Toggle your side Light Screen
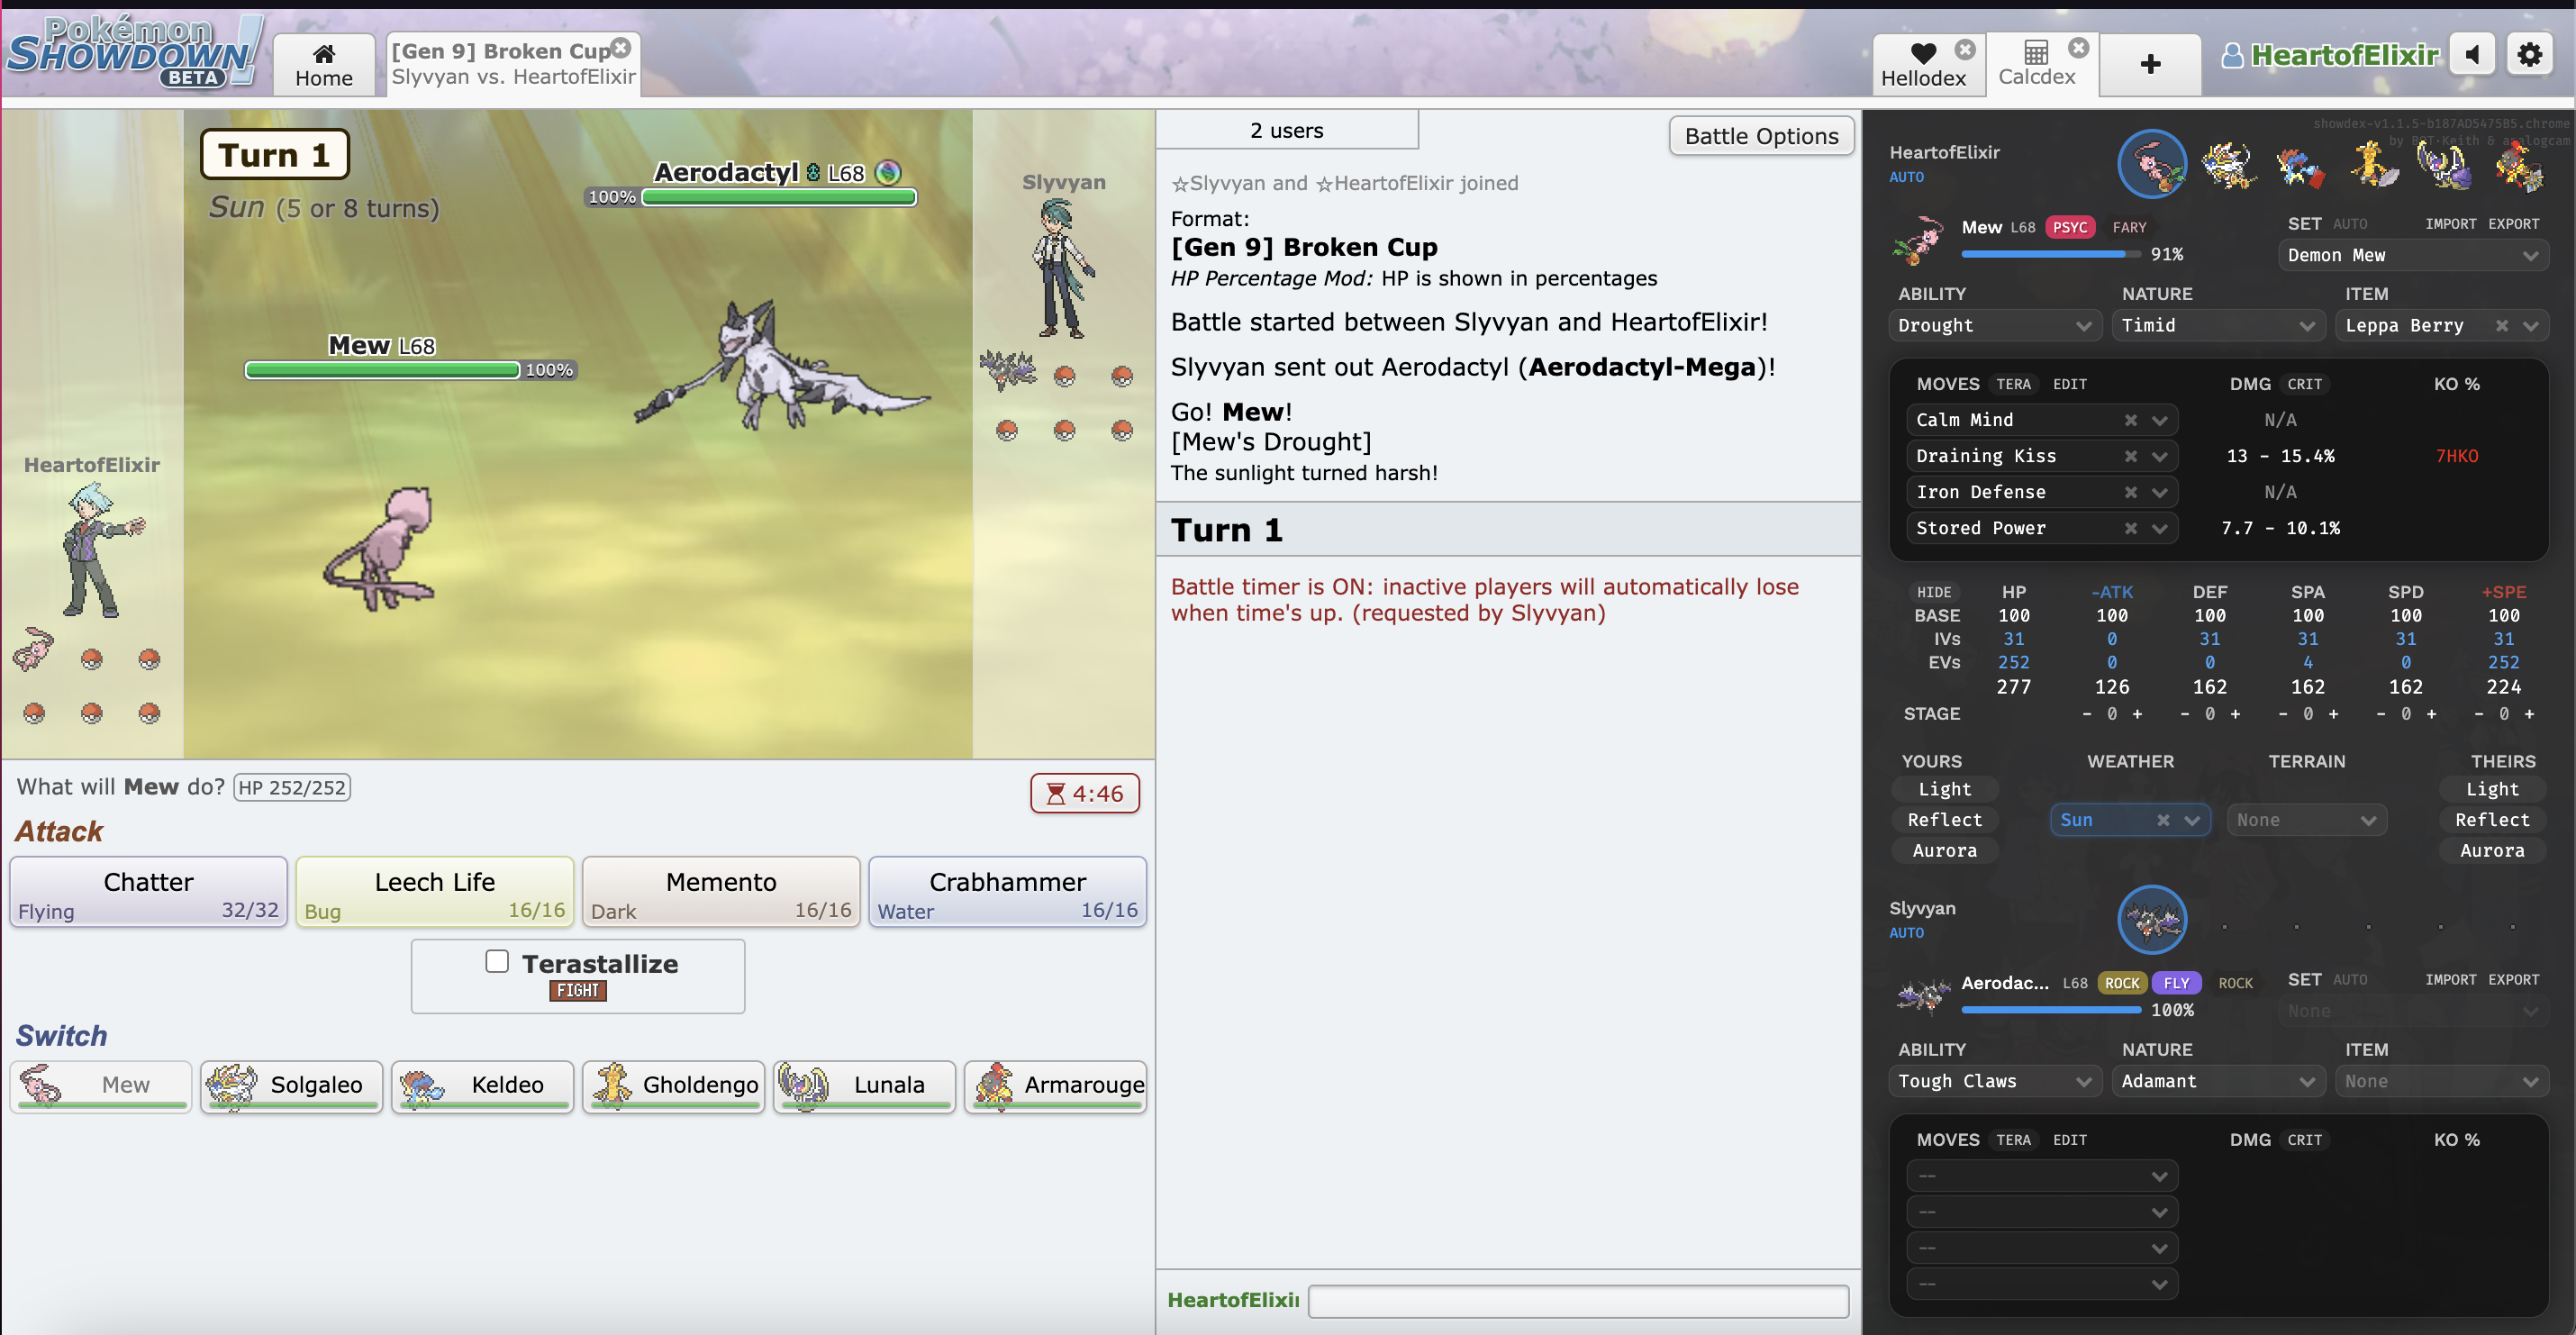 tap(1944, 789)
